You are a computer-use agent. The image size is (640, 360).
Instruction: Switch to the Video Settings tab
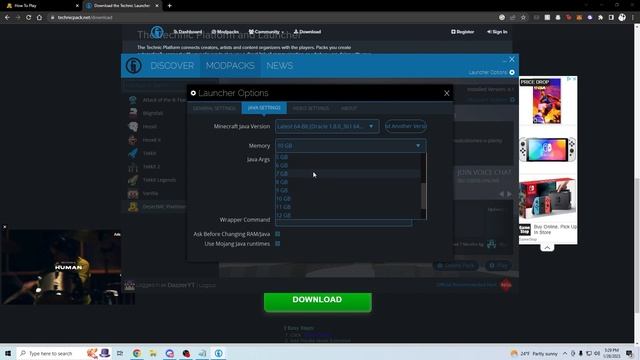[x=311, y=108]
